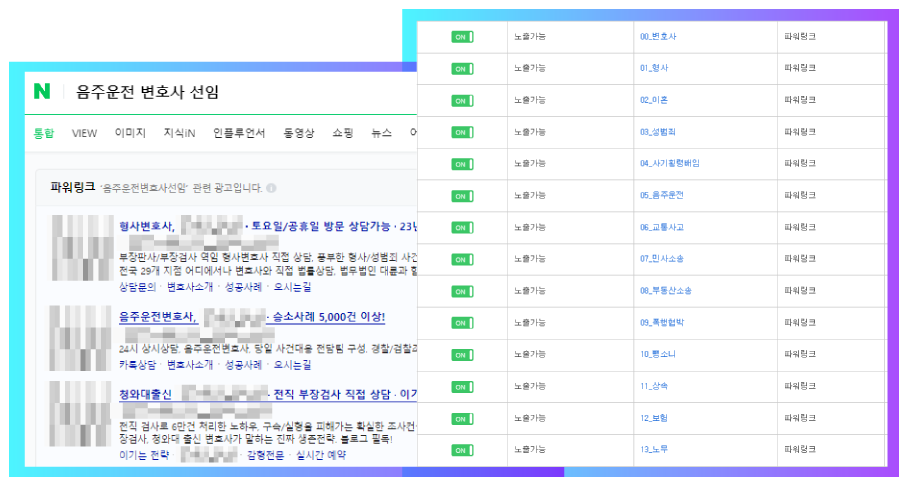Select the 통합 search tab

coord(43,133)
